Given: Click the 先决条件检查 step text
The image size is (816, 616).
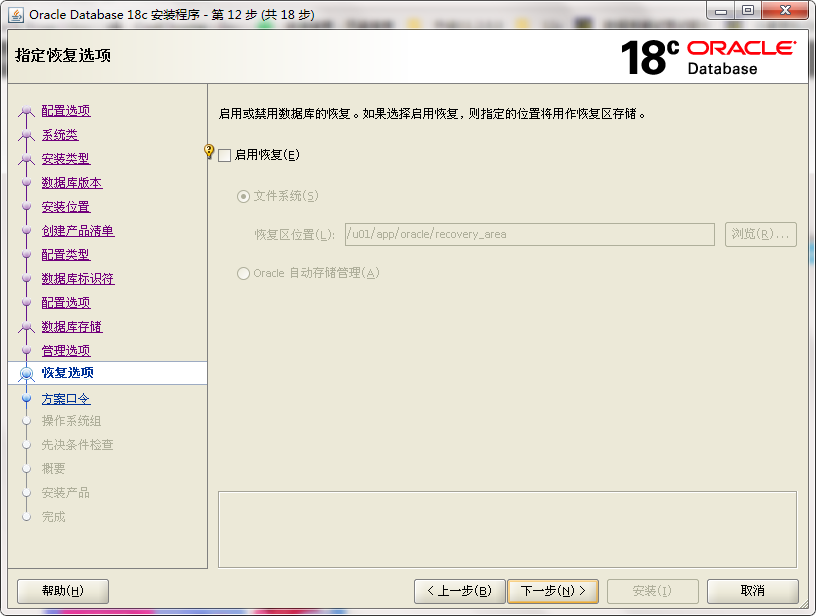Looking at the screenshot, I should [x=78, y=445].
